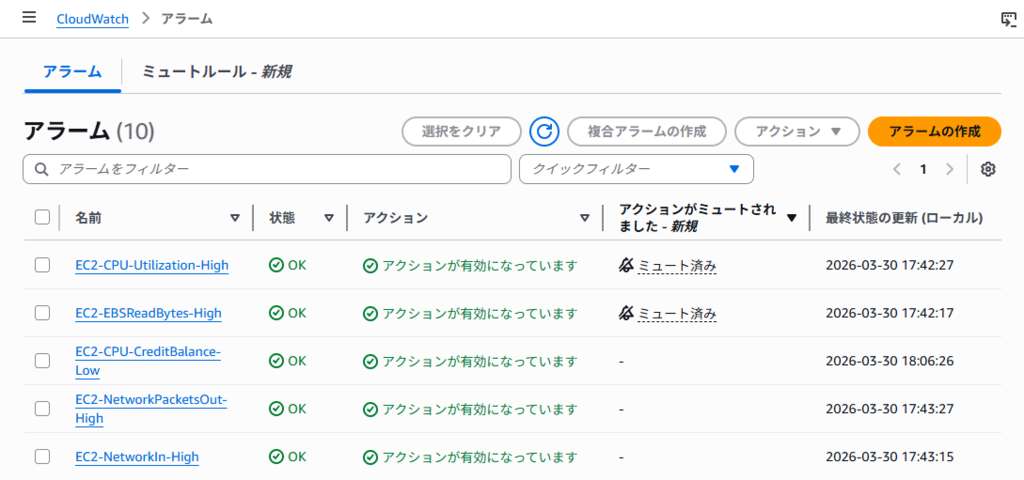Click timestamp 2026-03-30 18:06:26

[x=890, y=360]
